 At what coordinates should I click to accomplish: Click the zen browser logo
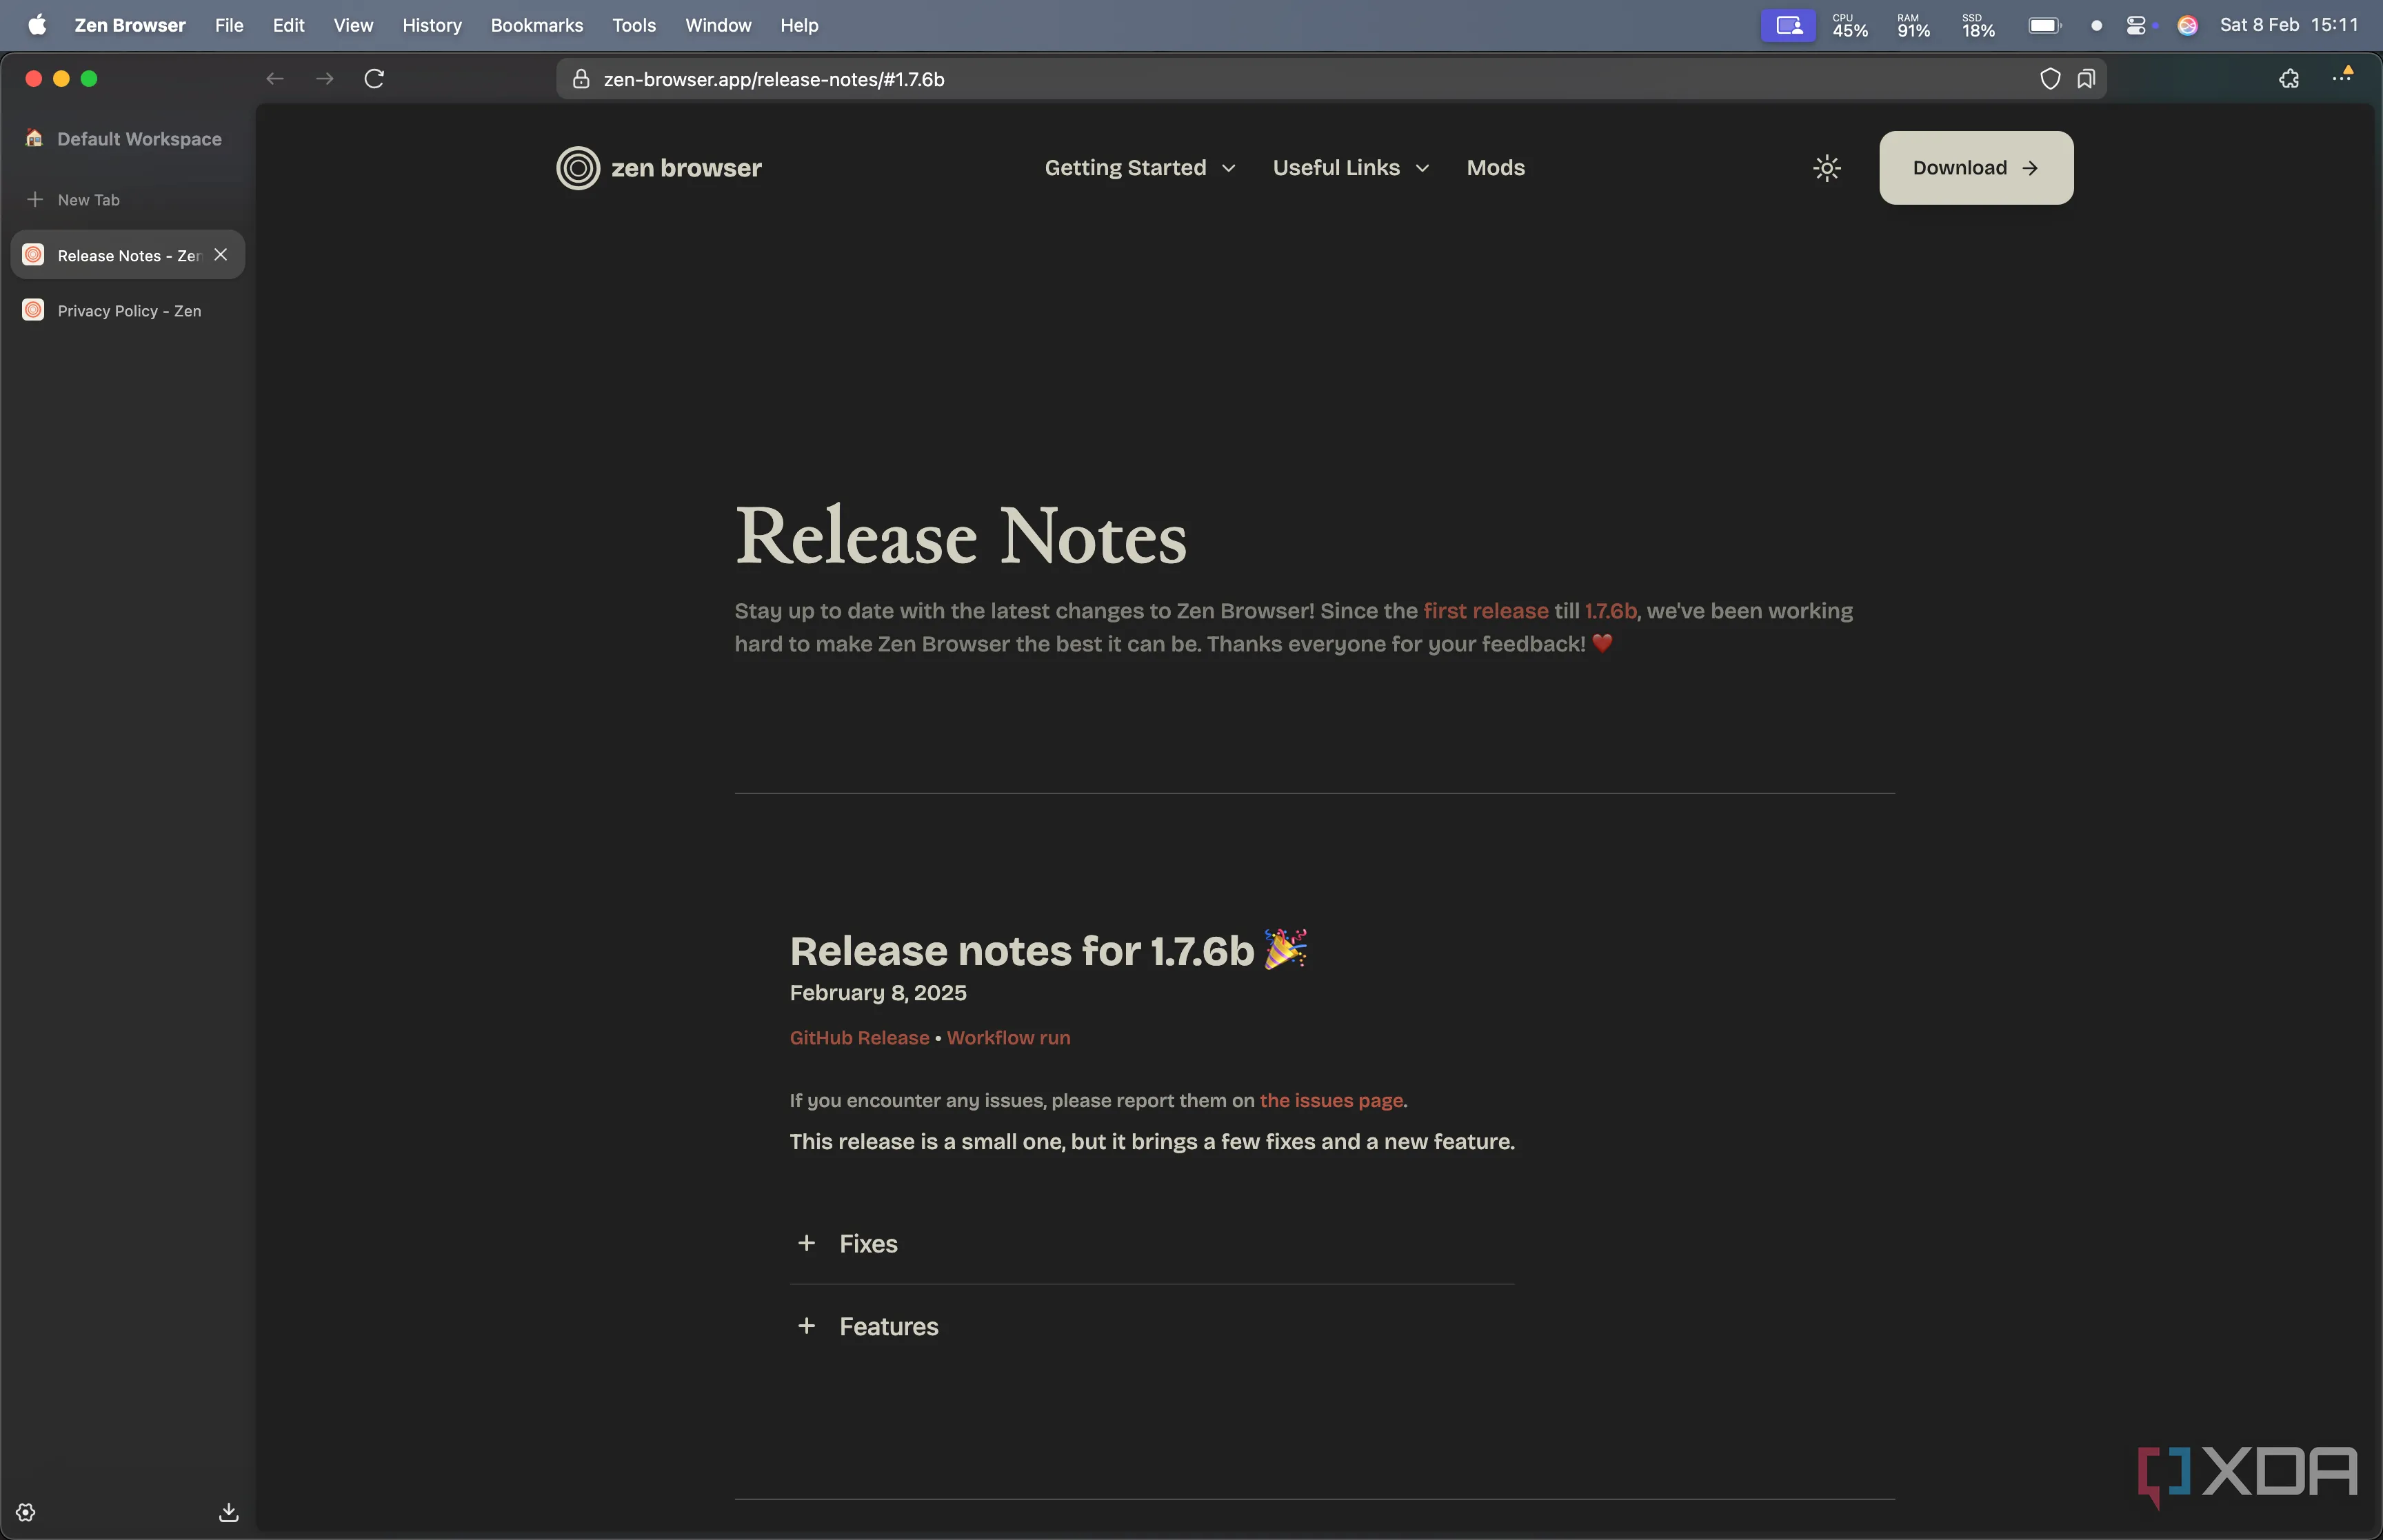coord(659,168)
